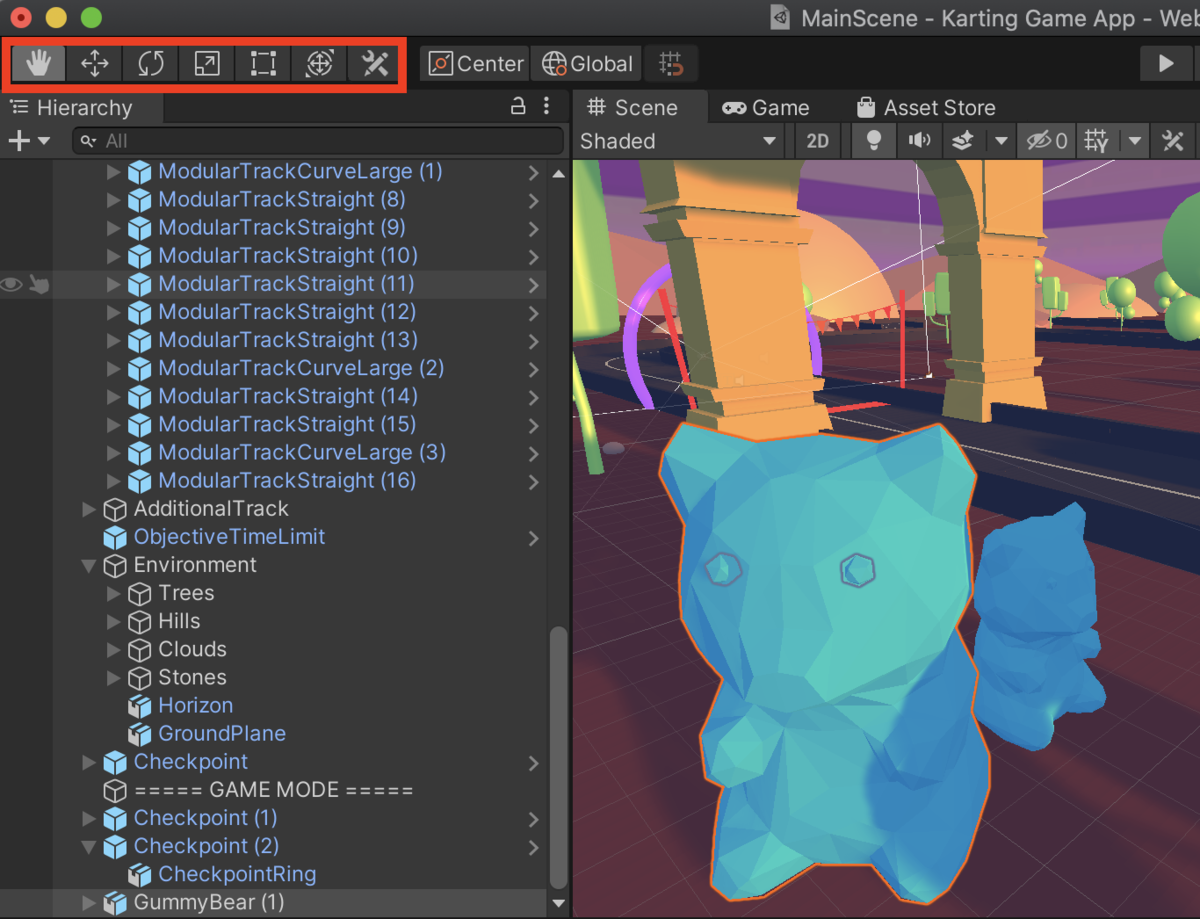Toggle grid snapping icon in top toolbar
This screenshot has height=919, width=1200.
[671, 64]
